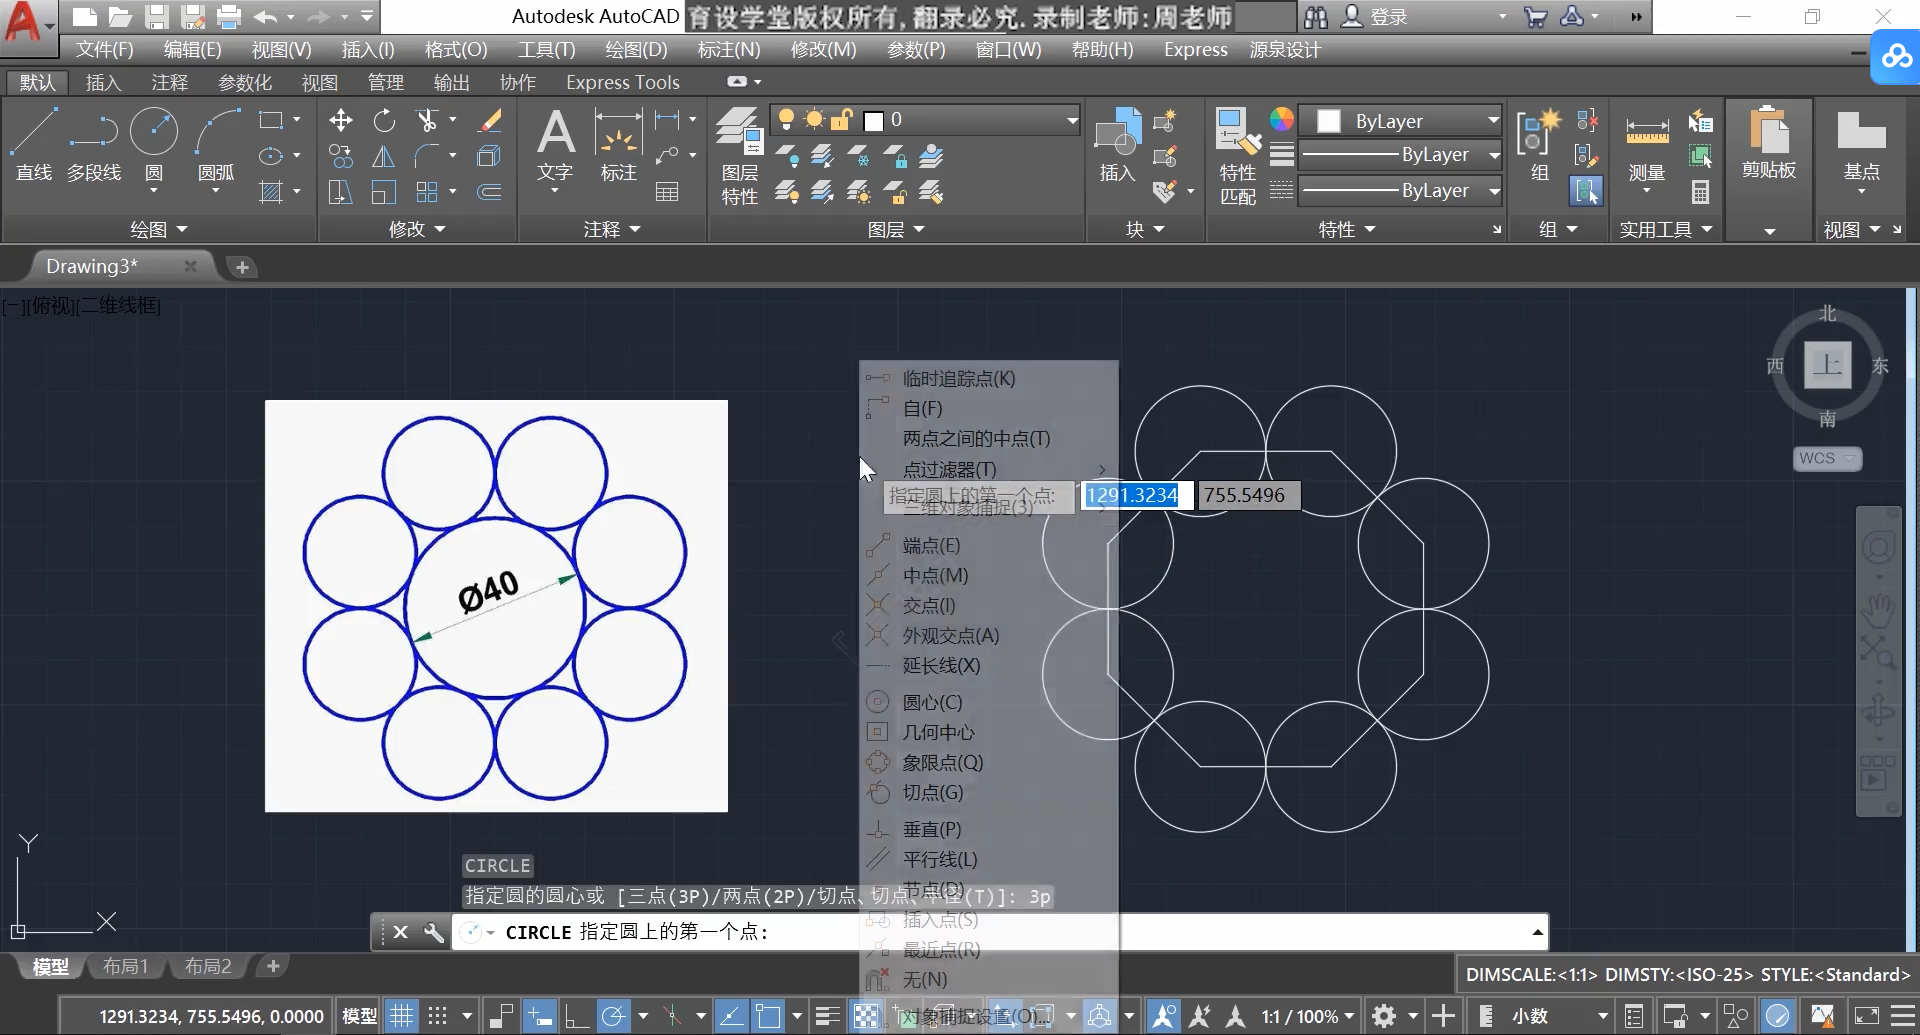Click the Text (文字) tool
The height and width of the screenshot is (1035, 1920).
[555, 147]
